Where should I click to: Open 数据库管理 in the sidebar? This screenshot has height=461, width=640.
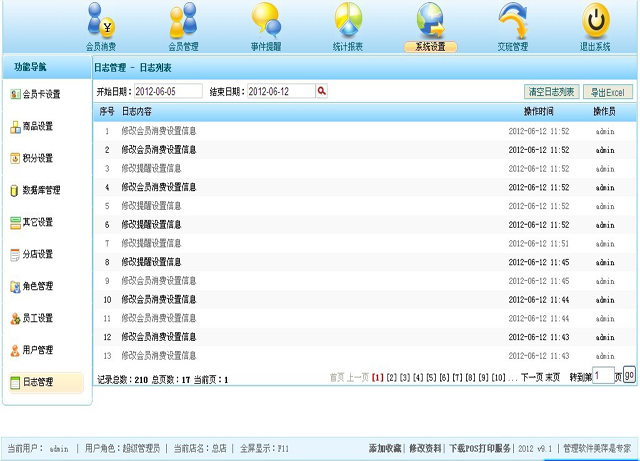point(42,190)
